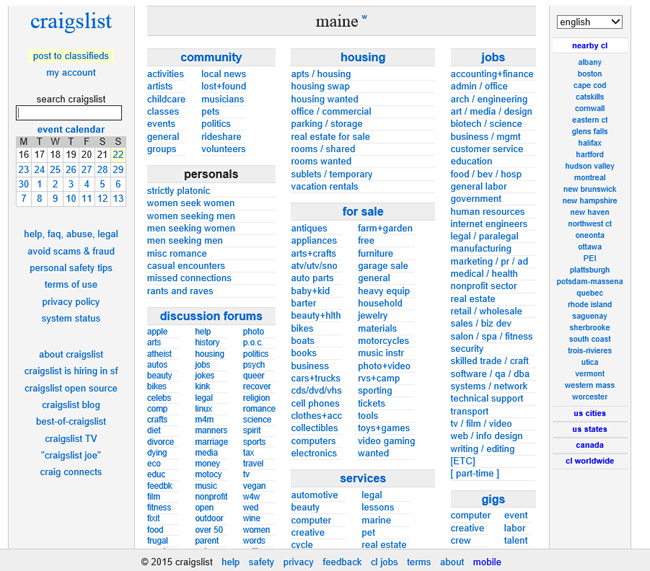The width and height of the screenshot is (650, 571).
Task: Open computer gigs
Action: 471,515
